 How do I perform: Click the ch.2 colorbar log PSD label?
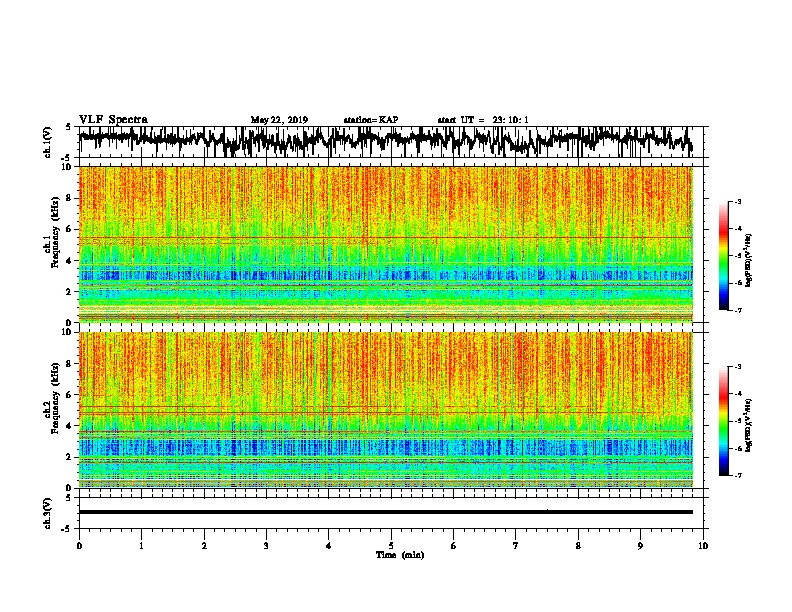[749, 425]
